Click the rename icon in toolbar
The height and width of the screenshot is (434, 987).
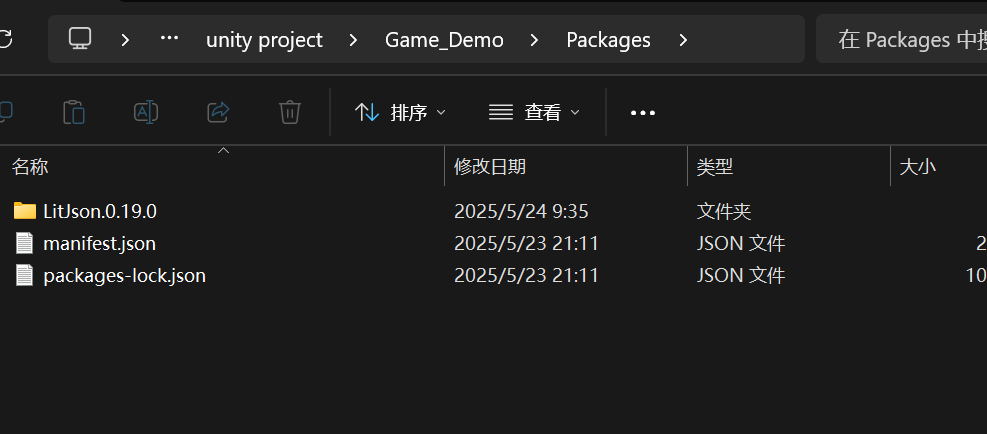tap(146, 112)
